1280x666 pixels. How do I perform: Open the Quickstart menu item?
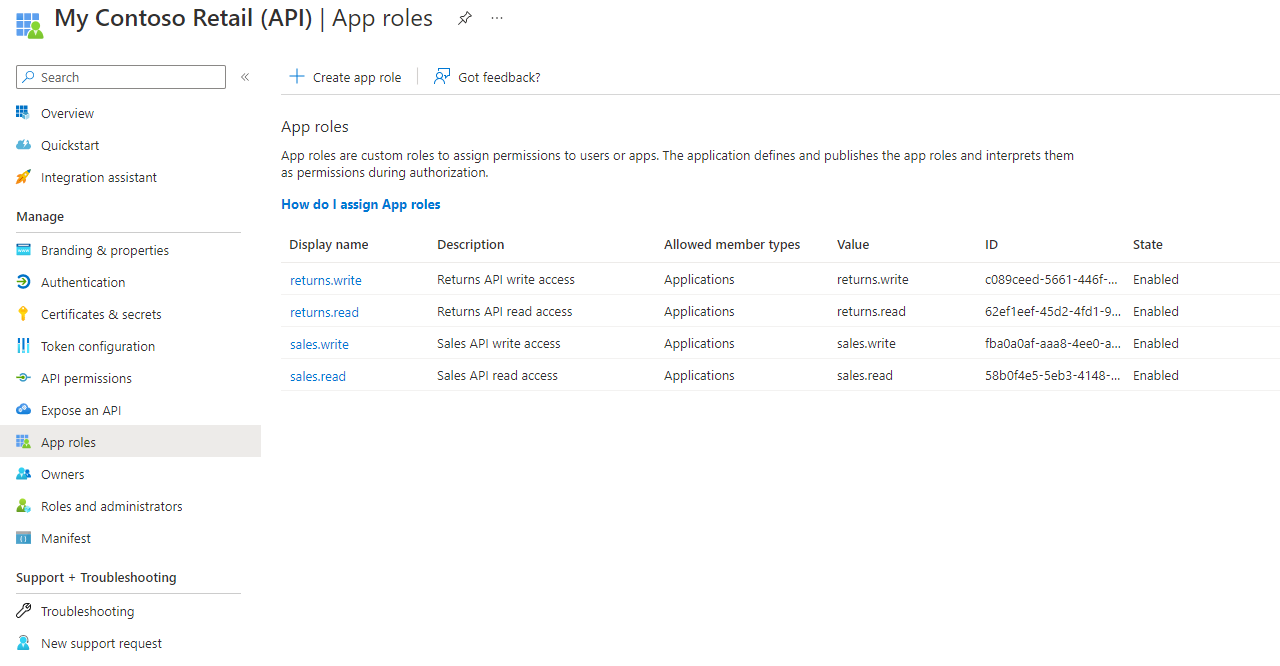[x=70, y=145]
